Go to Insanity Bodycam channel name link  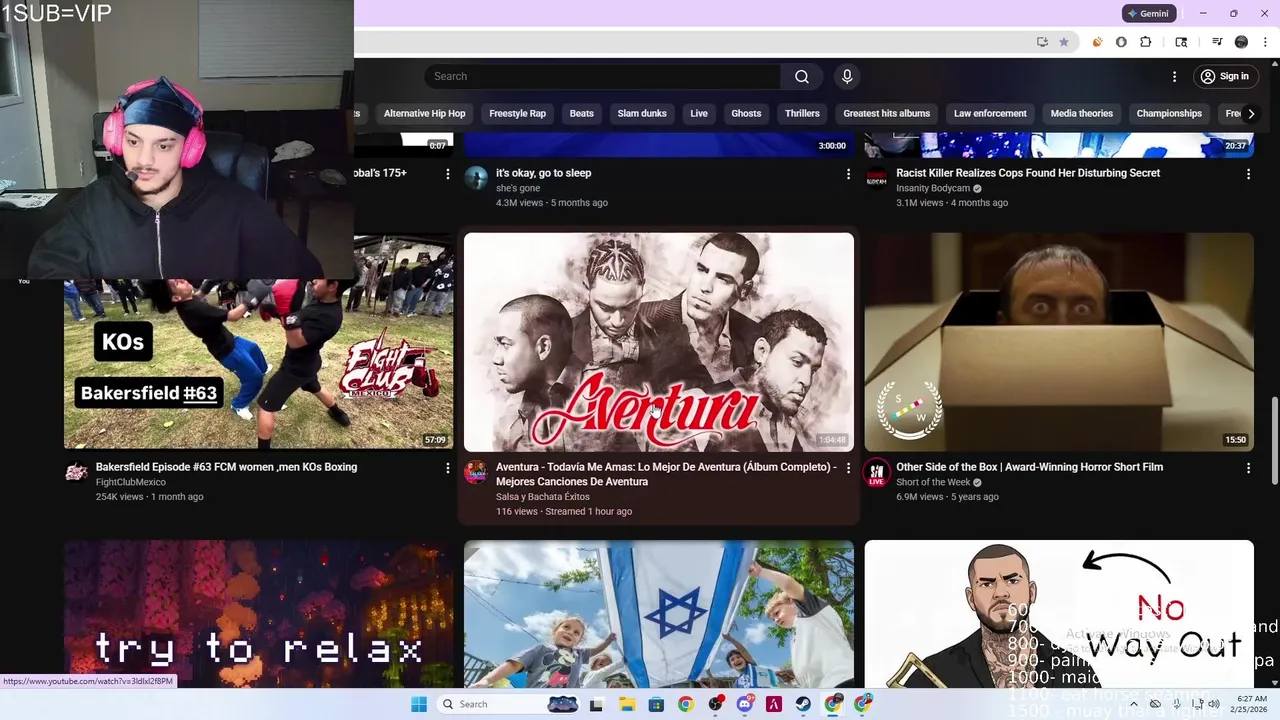point(933,188)
